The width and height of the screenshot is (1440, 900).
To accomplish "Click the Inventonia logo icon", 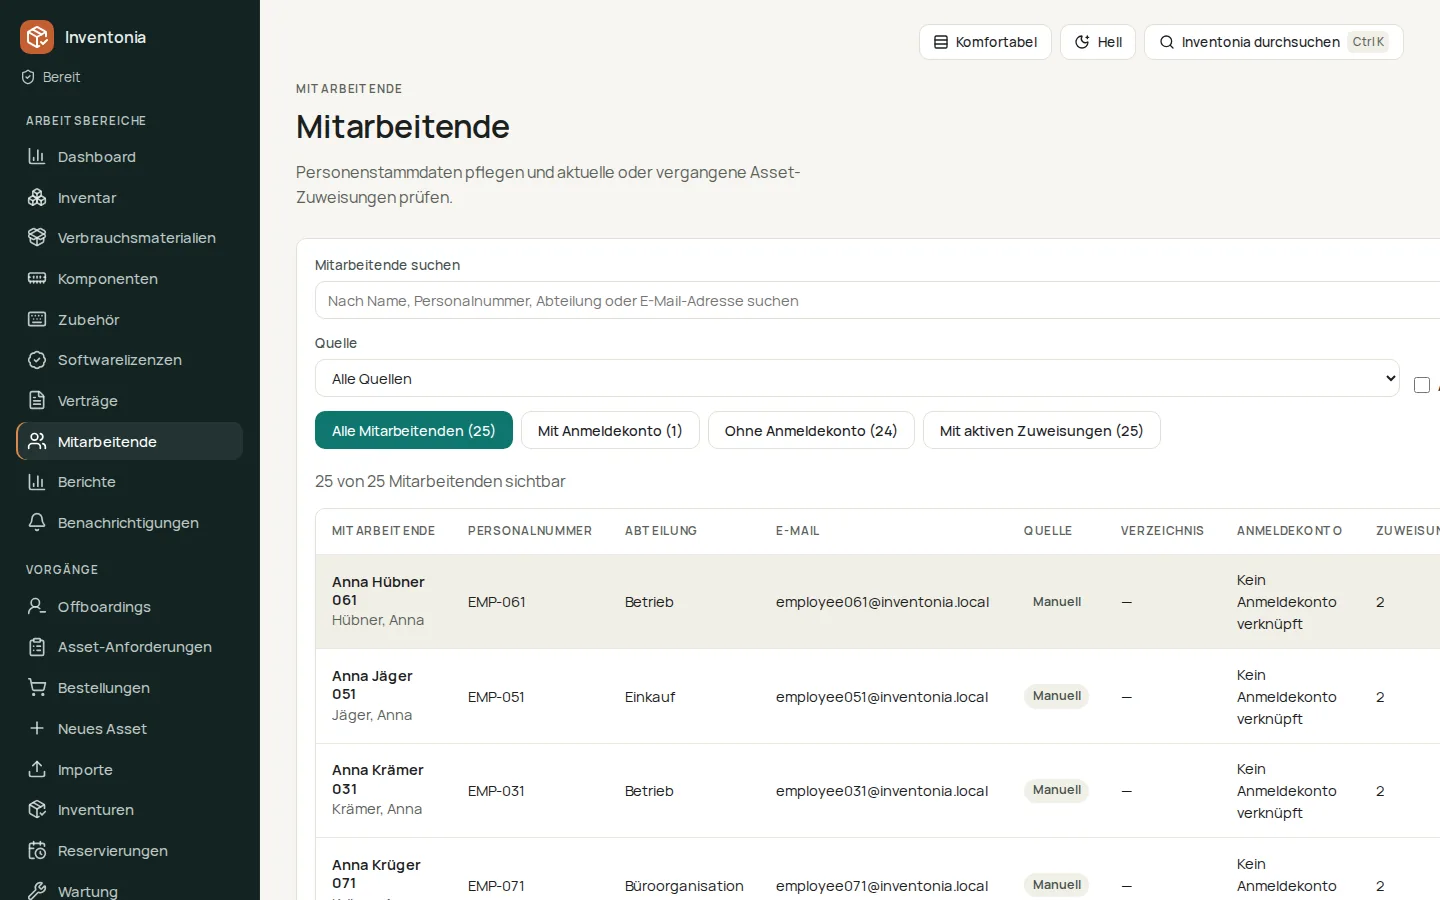I will [37, 37].
